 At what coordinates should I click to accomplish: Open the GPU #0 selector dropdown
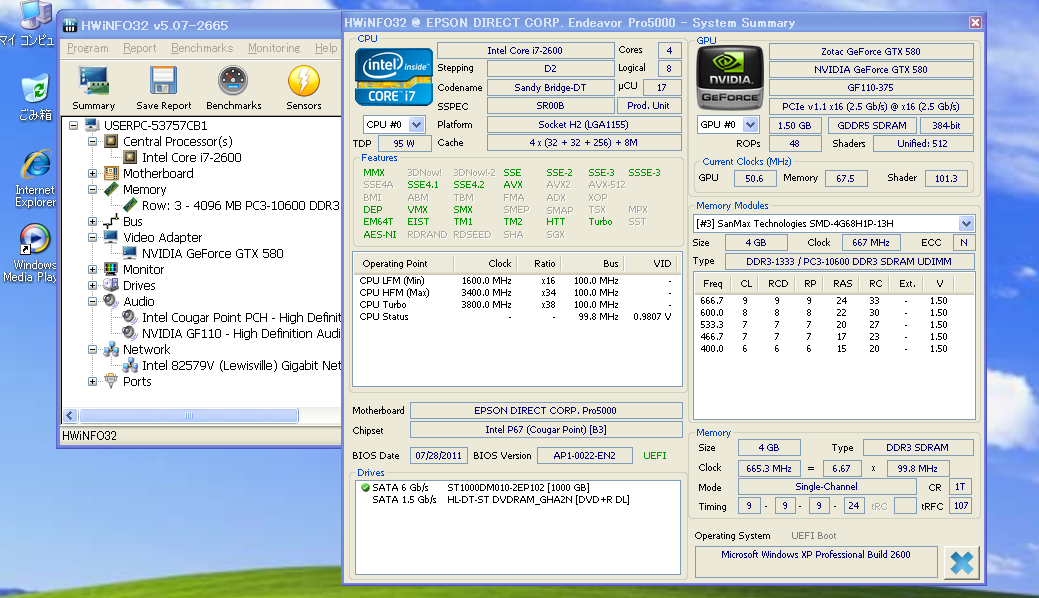pos(750,125)
